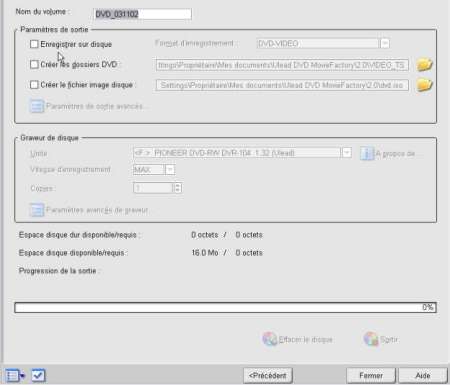The width and height of the screenshot is (450, 385).
Task: Browse folder for DVD folders path
Action: coord(424,65)
